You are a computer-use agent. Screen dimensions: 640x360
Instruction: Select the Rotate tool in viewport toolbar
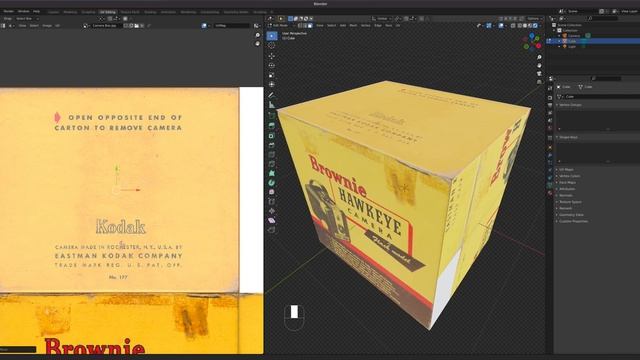pyautogui.click(x=272, y=65)
